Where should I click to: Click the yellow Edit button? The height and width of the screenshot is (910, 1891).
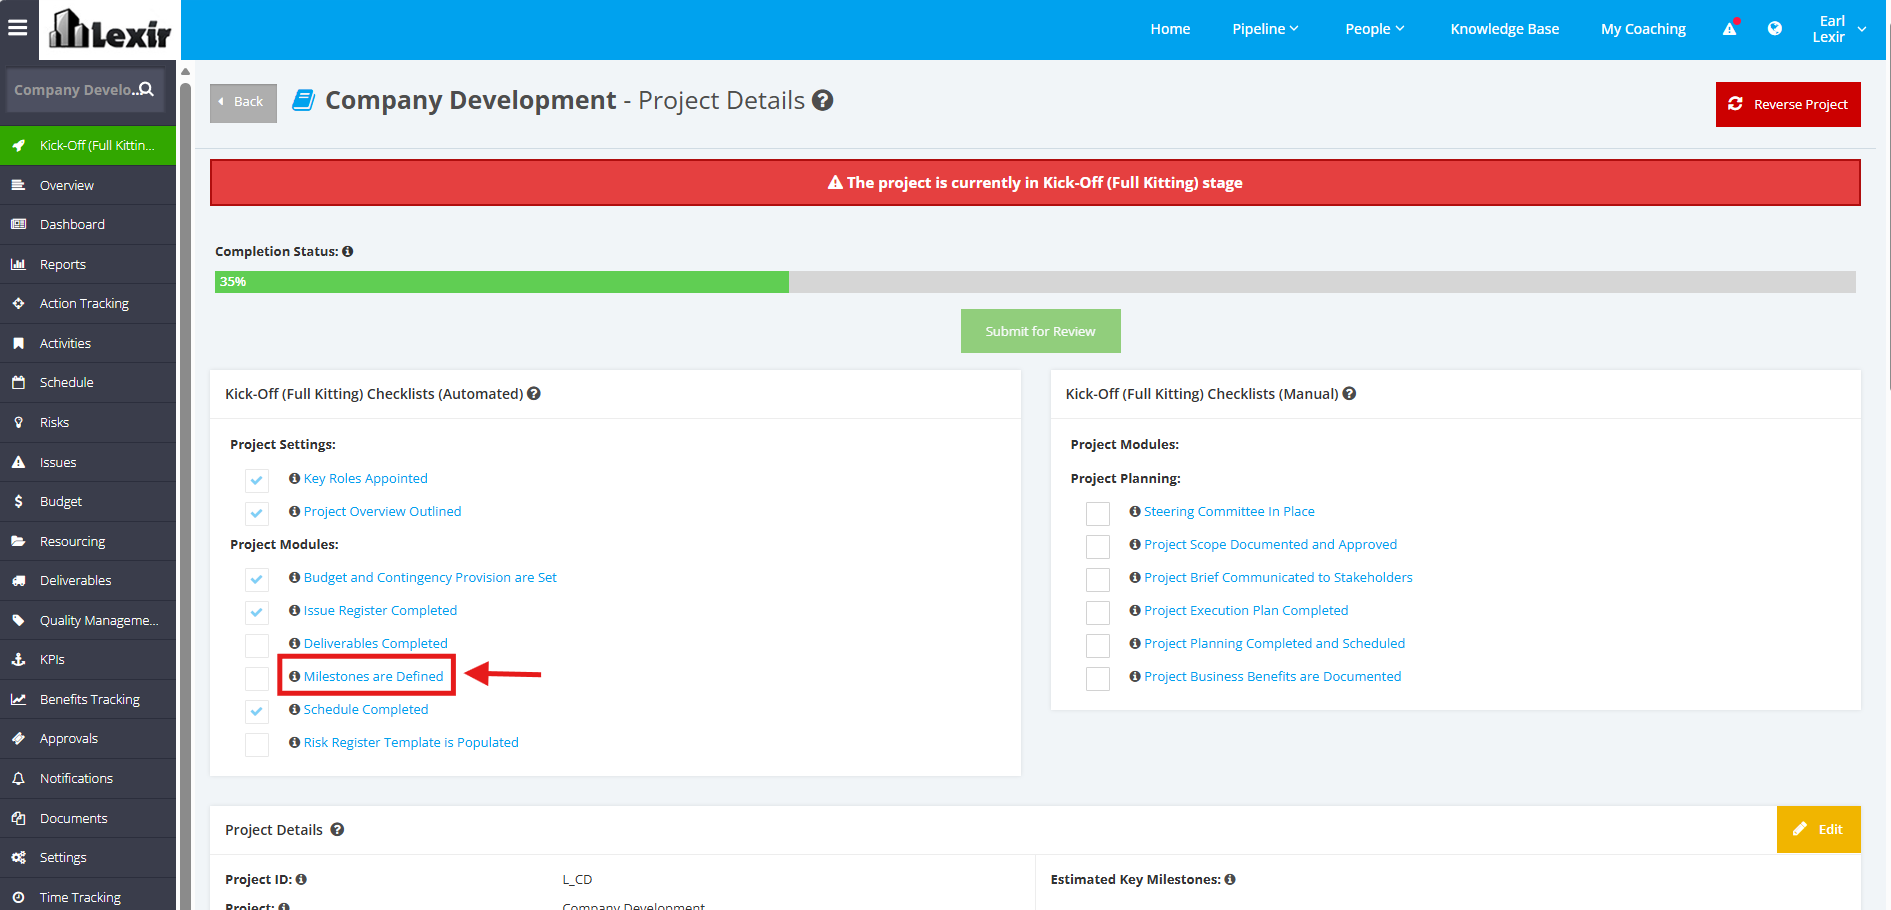pos(1818,829)
